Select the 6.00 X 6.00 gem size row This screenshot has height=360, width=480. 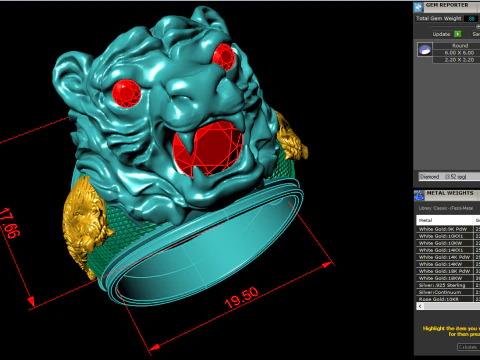[457, 53]
